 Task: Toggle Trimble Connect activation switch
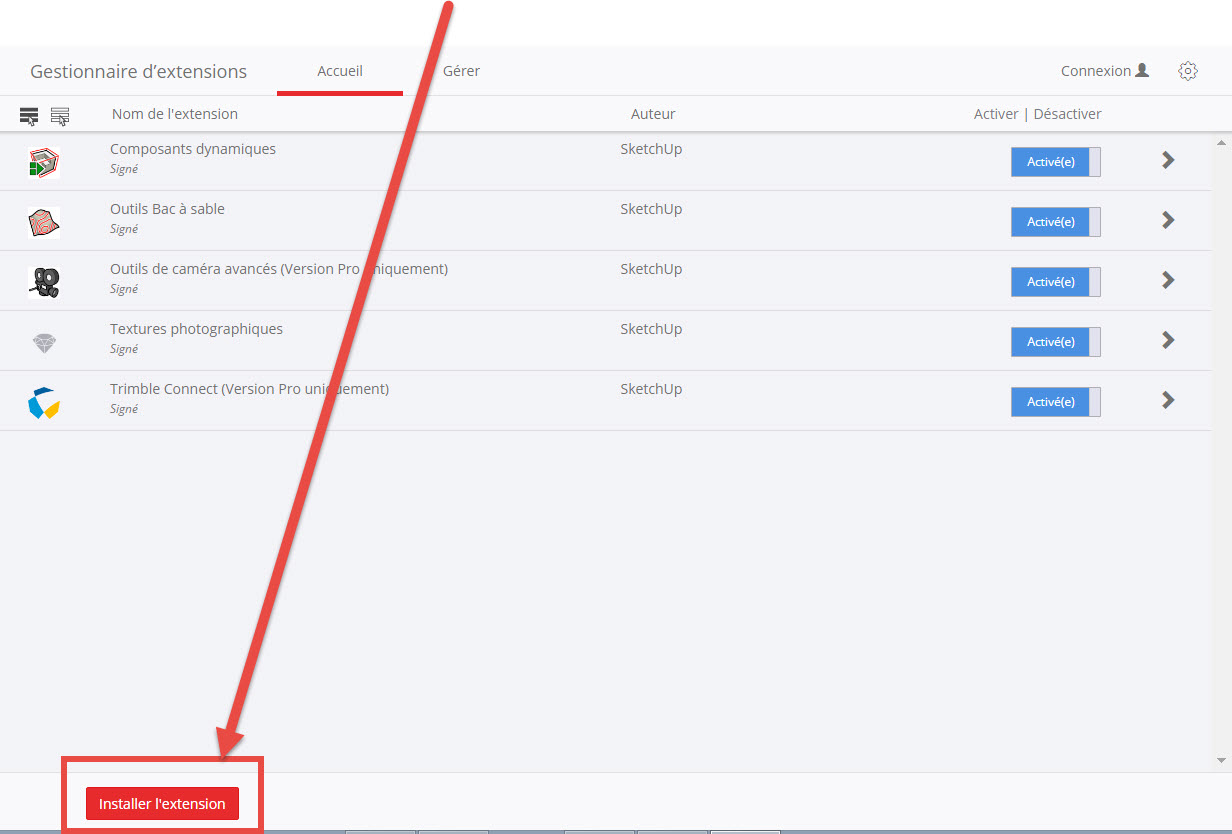coord(1055,402)
